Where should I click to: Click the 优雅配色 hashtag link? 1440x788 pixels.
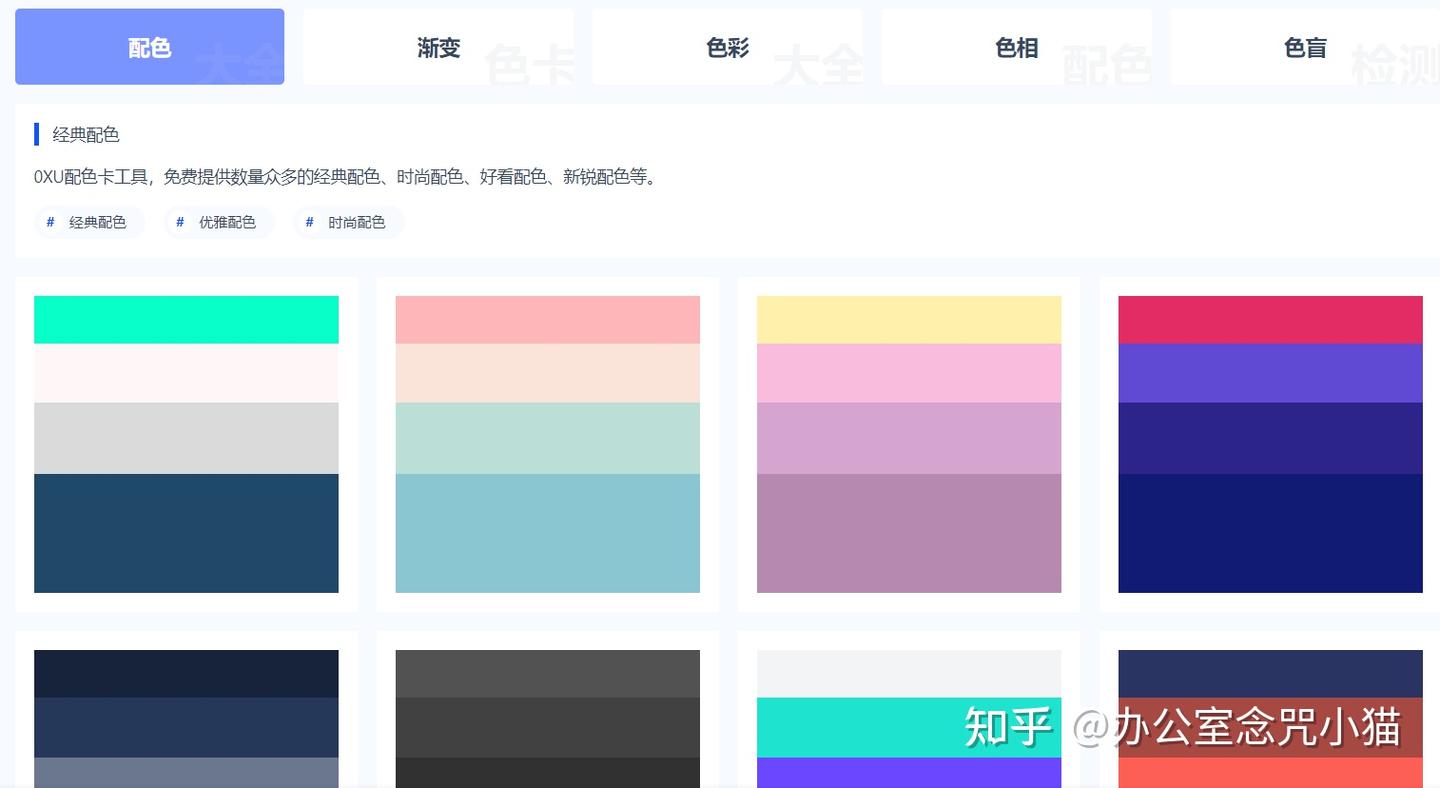click(x=219, y=222)
